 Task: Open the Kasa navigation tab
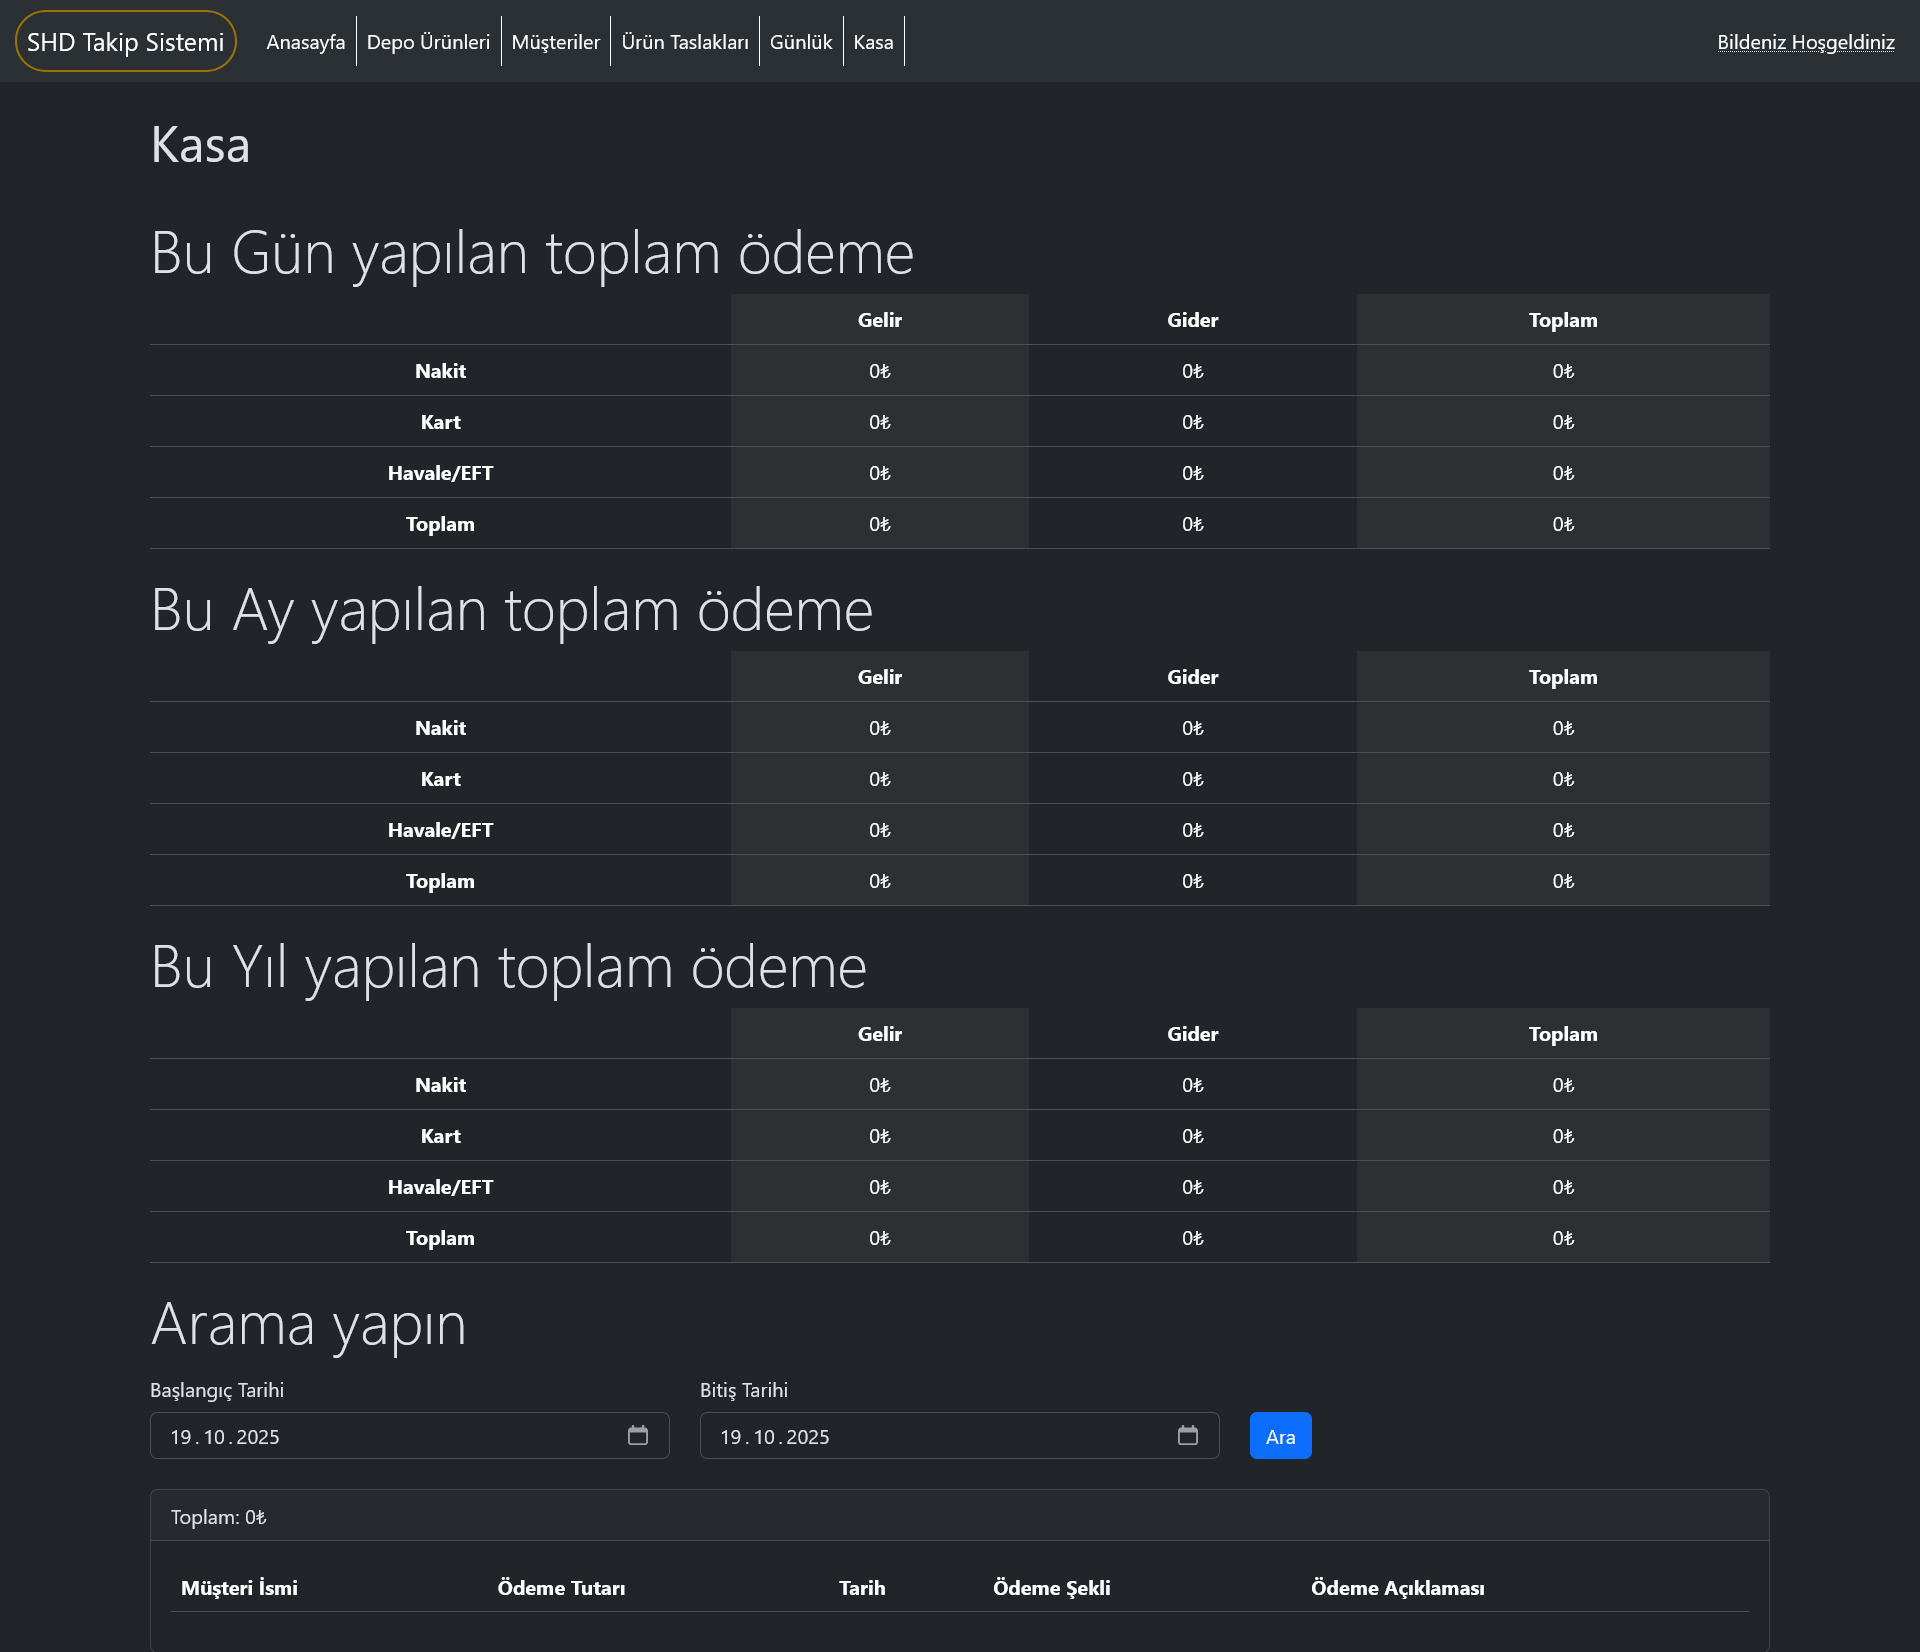[x=874, y=41]
